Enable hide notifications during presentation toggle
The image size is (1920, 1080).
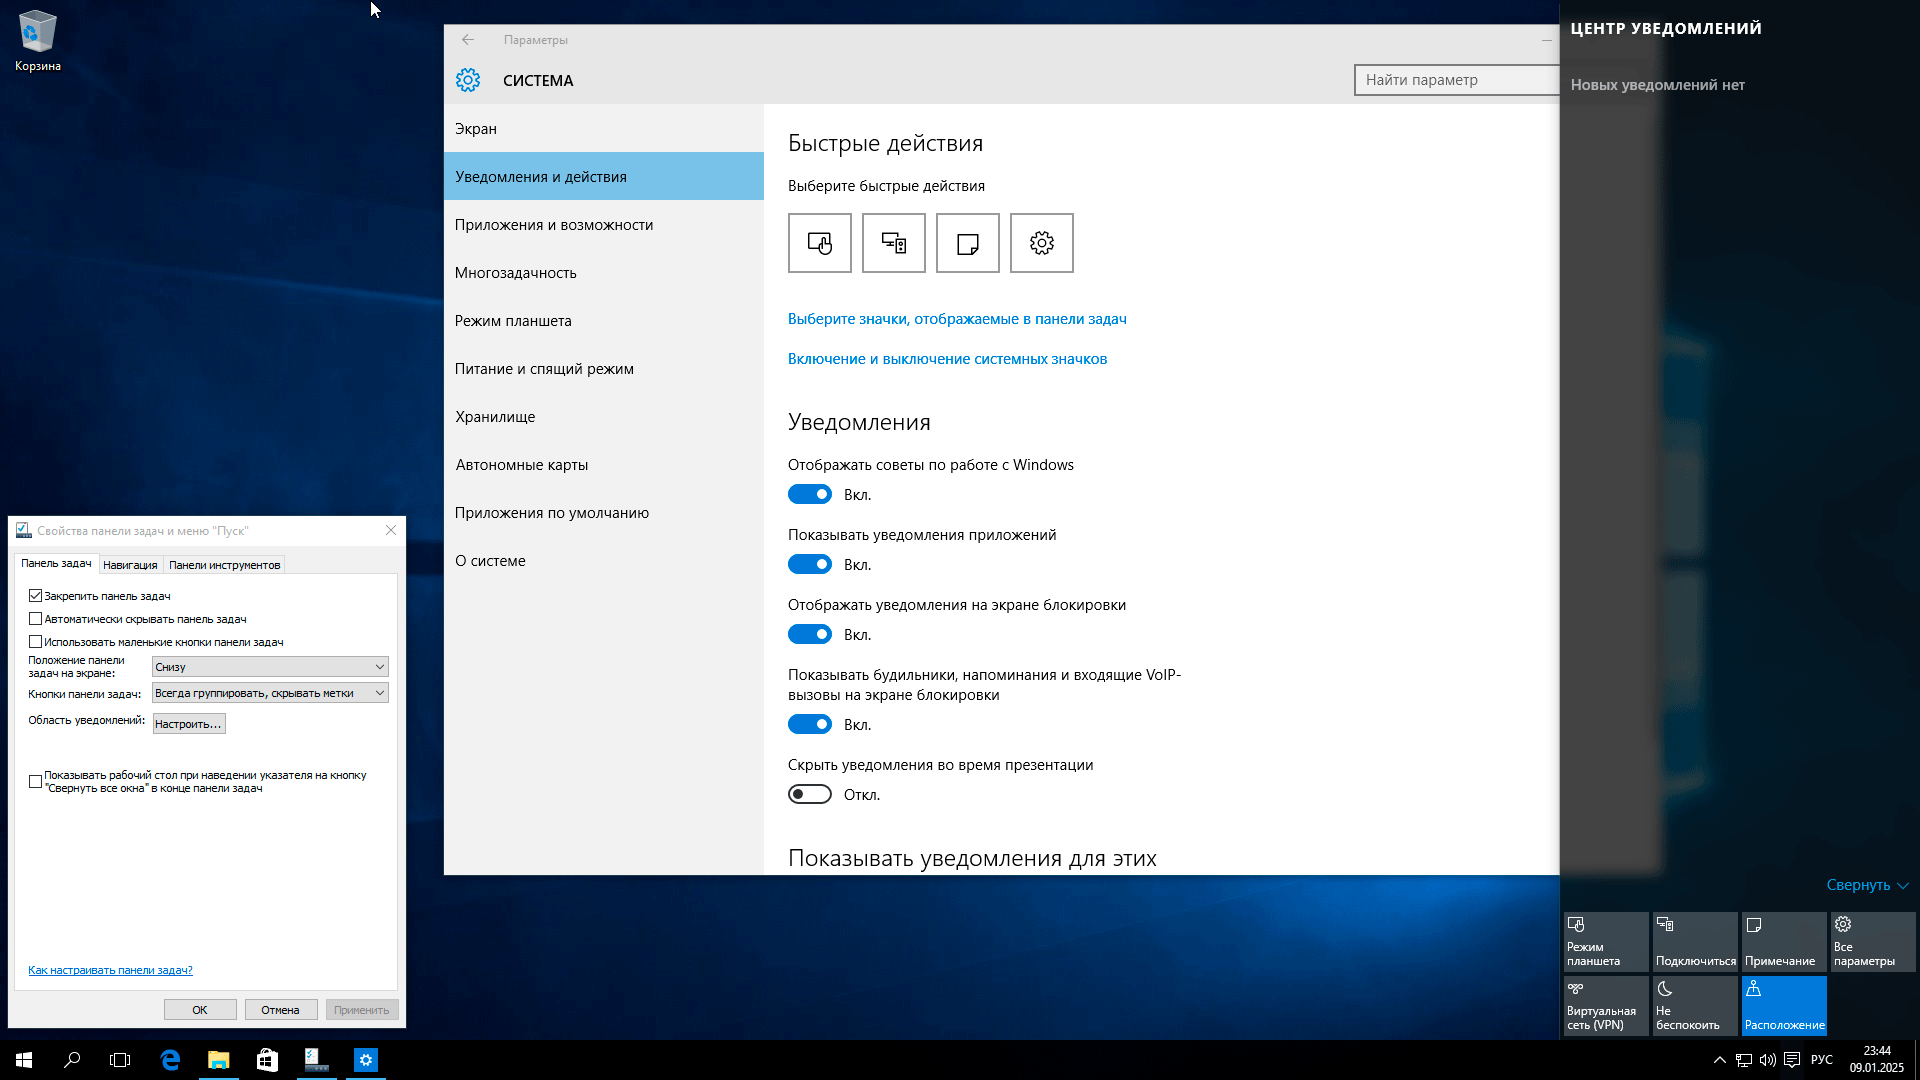[810, 795]
